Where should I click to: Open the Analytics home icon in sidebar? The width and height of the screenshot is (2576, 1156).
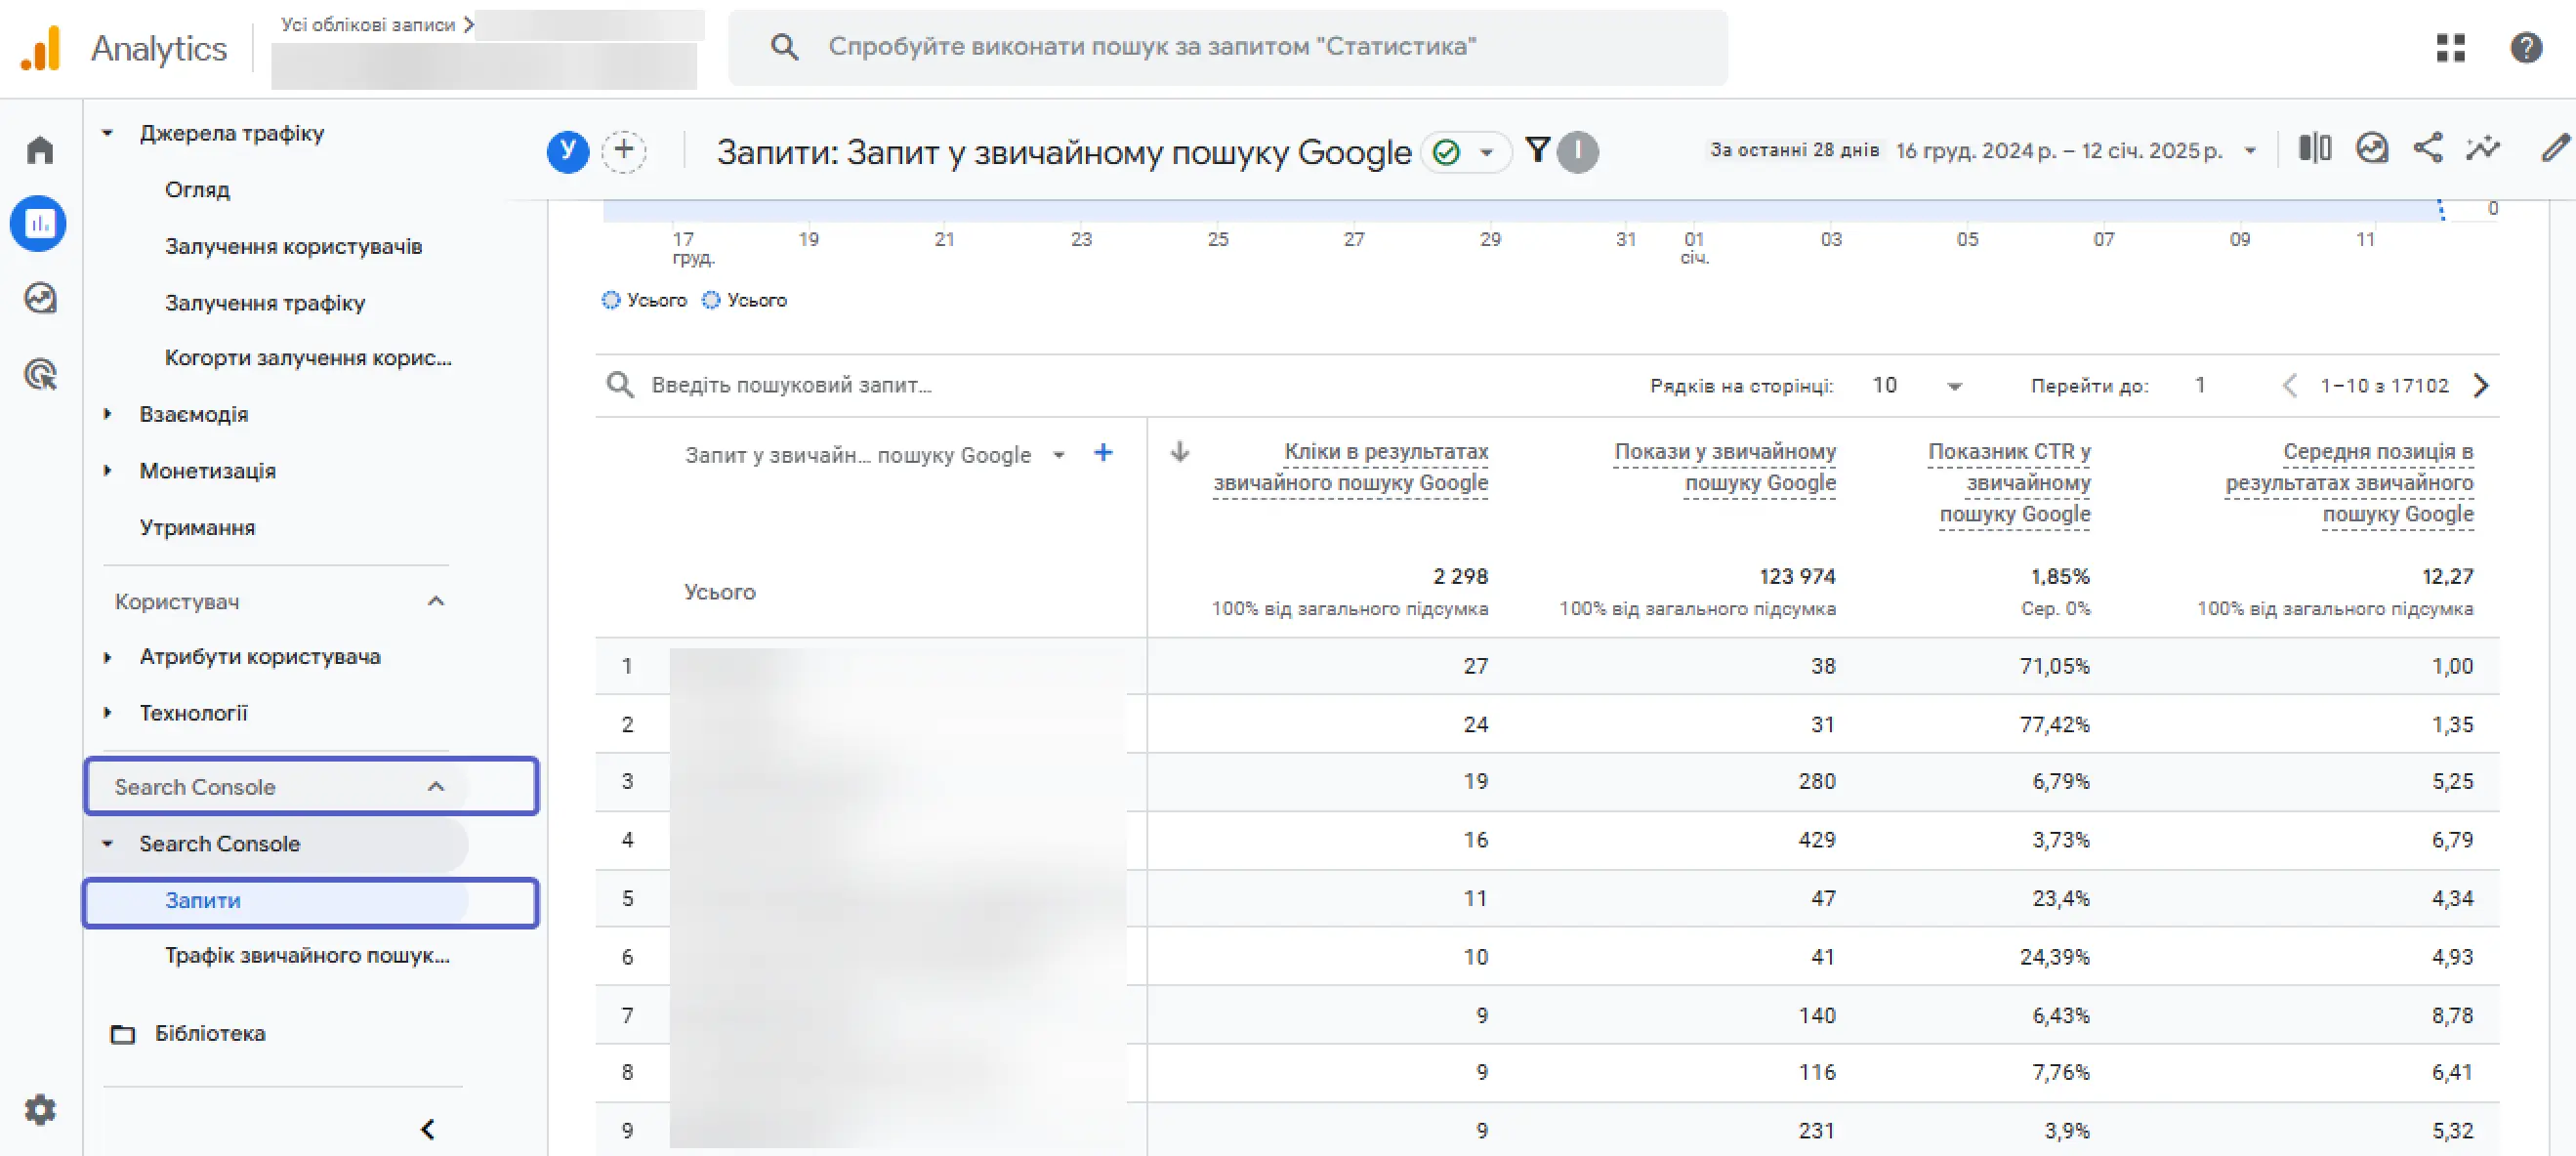tap(40, 150)
